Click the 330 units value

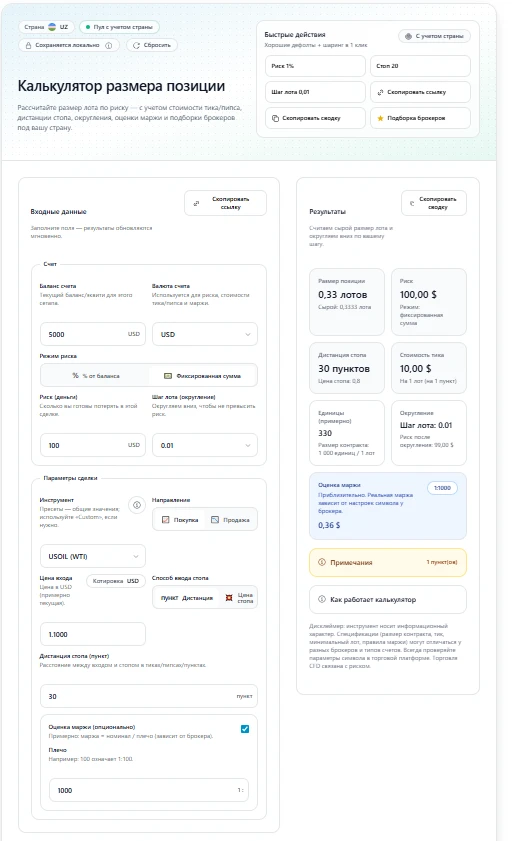325,433
